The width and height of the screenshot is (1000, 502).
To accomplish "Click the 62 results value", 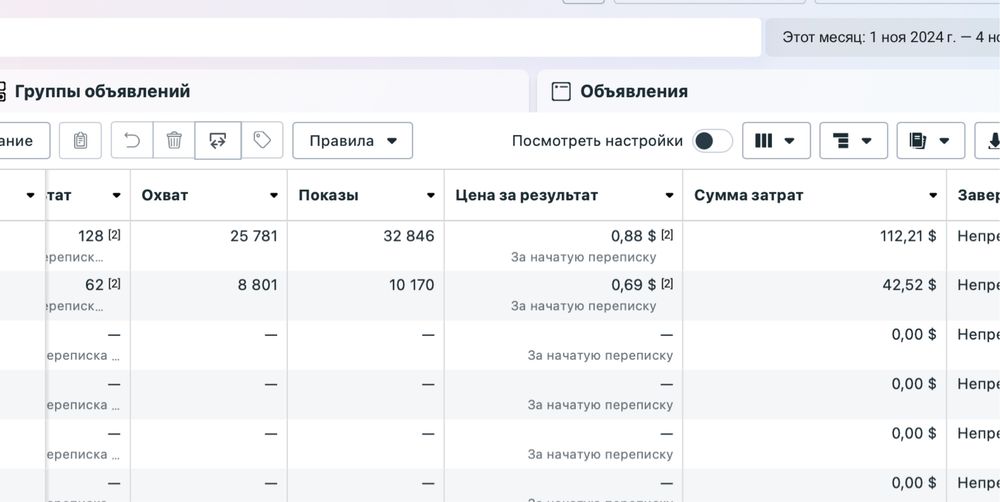I will [94, 284].
